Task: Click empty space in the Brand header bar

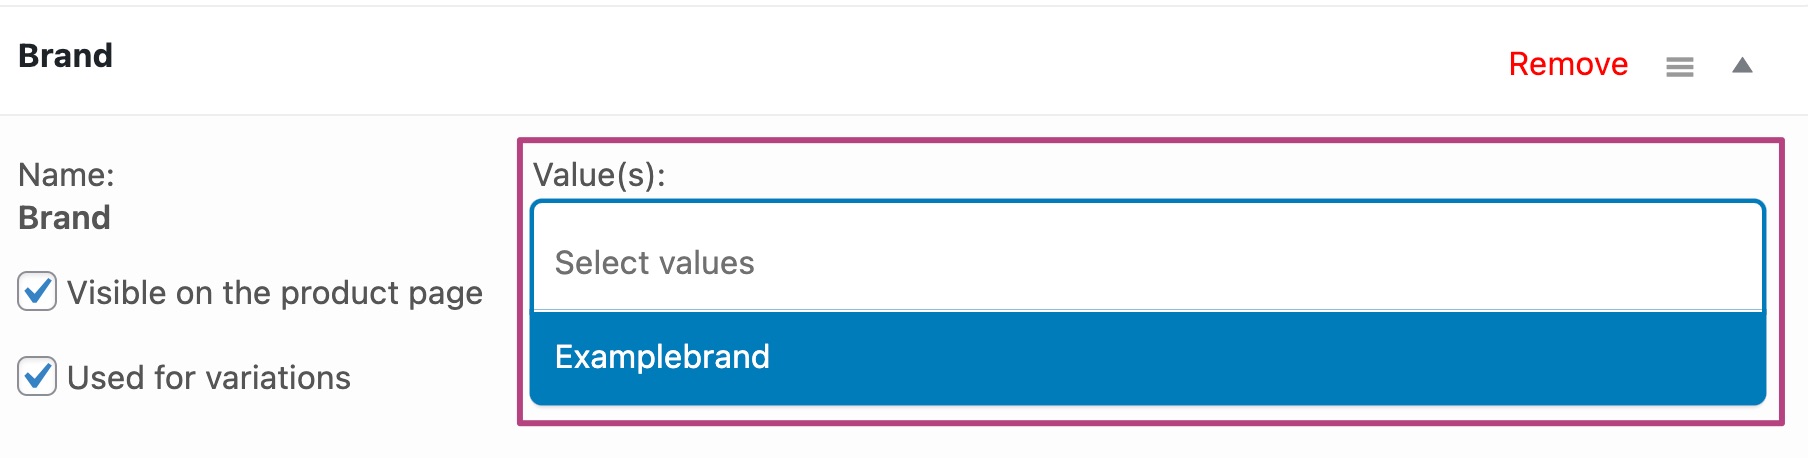Action: (x=800, y=60)
